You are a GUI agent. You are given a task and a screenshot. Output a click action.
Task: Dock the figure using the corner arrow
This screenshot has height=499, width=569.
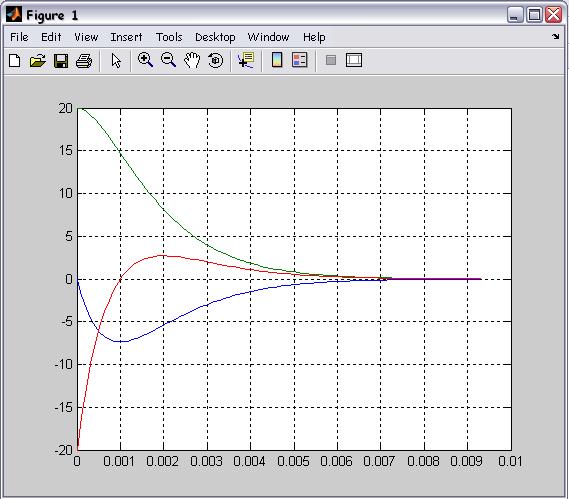click(556, 36)
